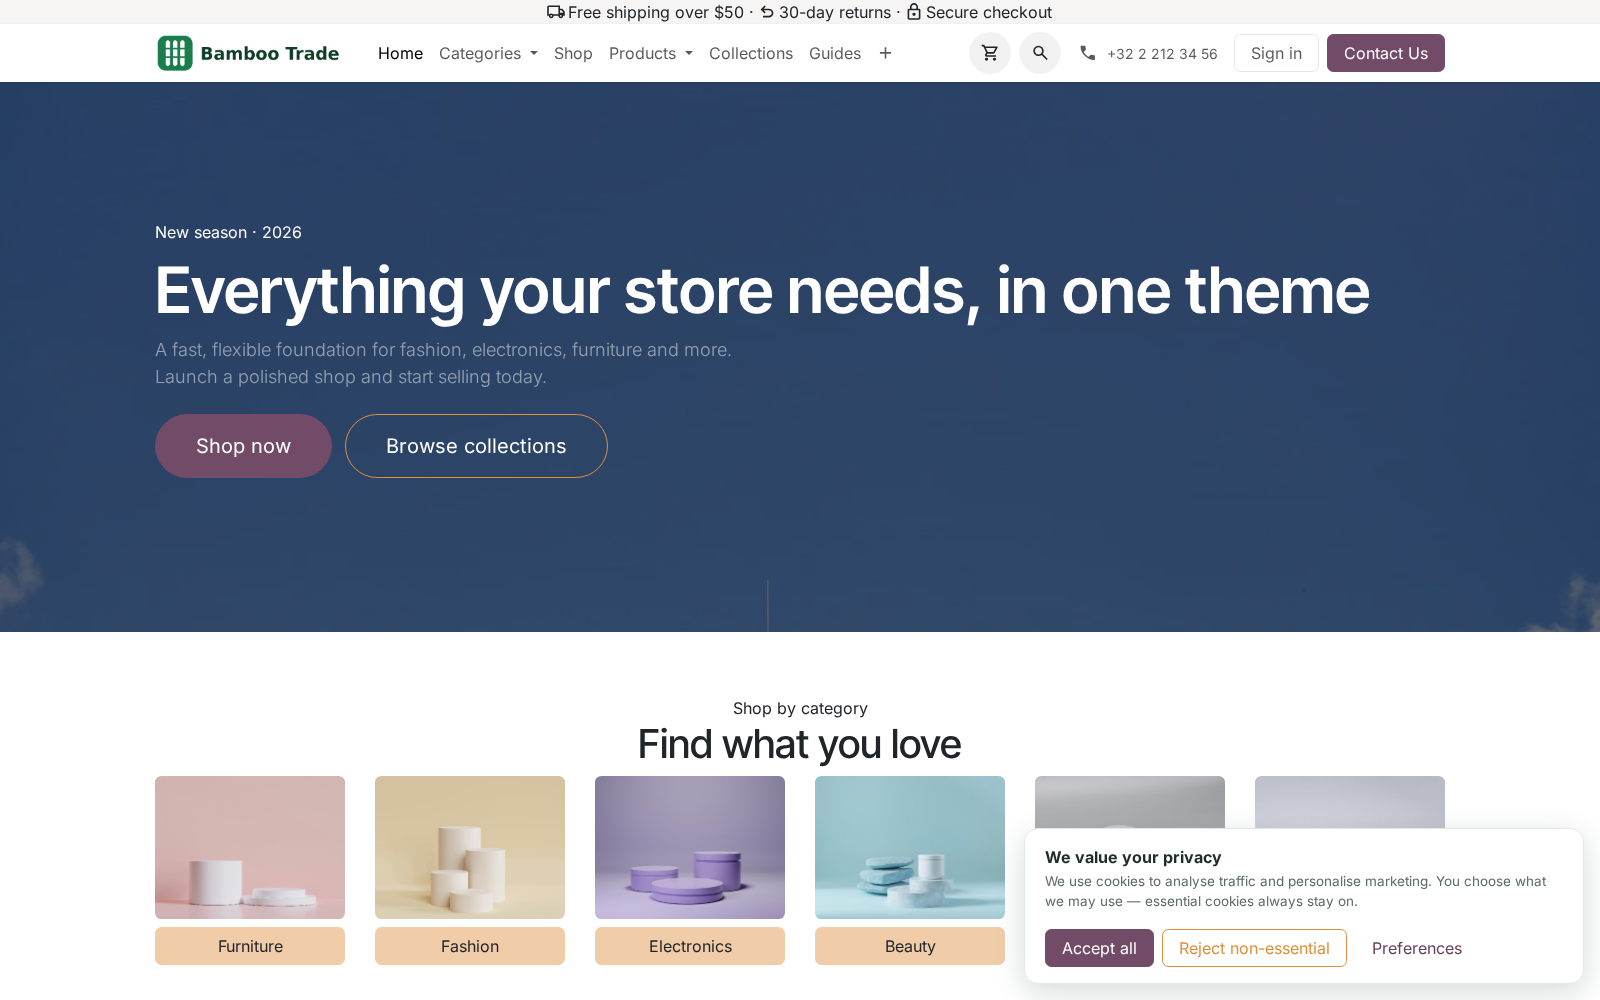Expand the plus menu in navigation

885,53
